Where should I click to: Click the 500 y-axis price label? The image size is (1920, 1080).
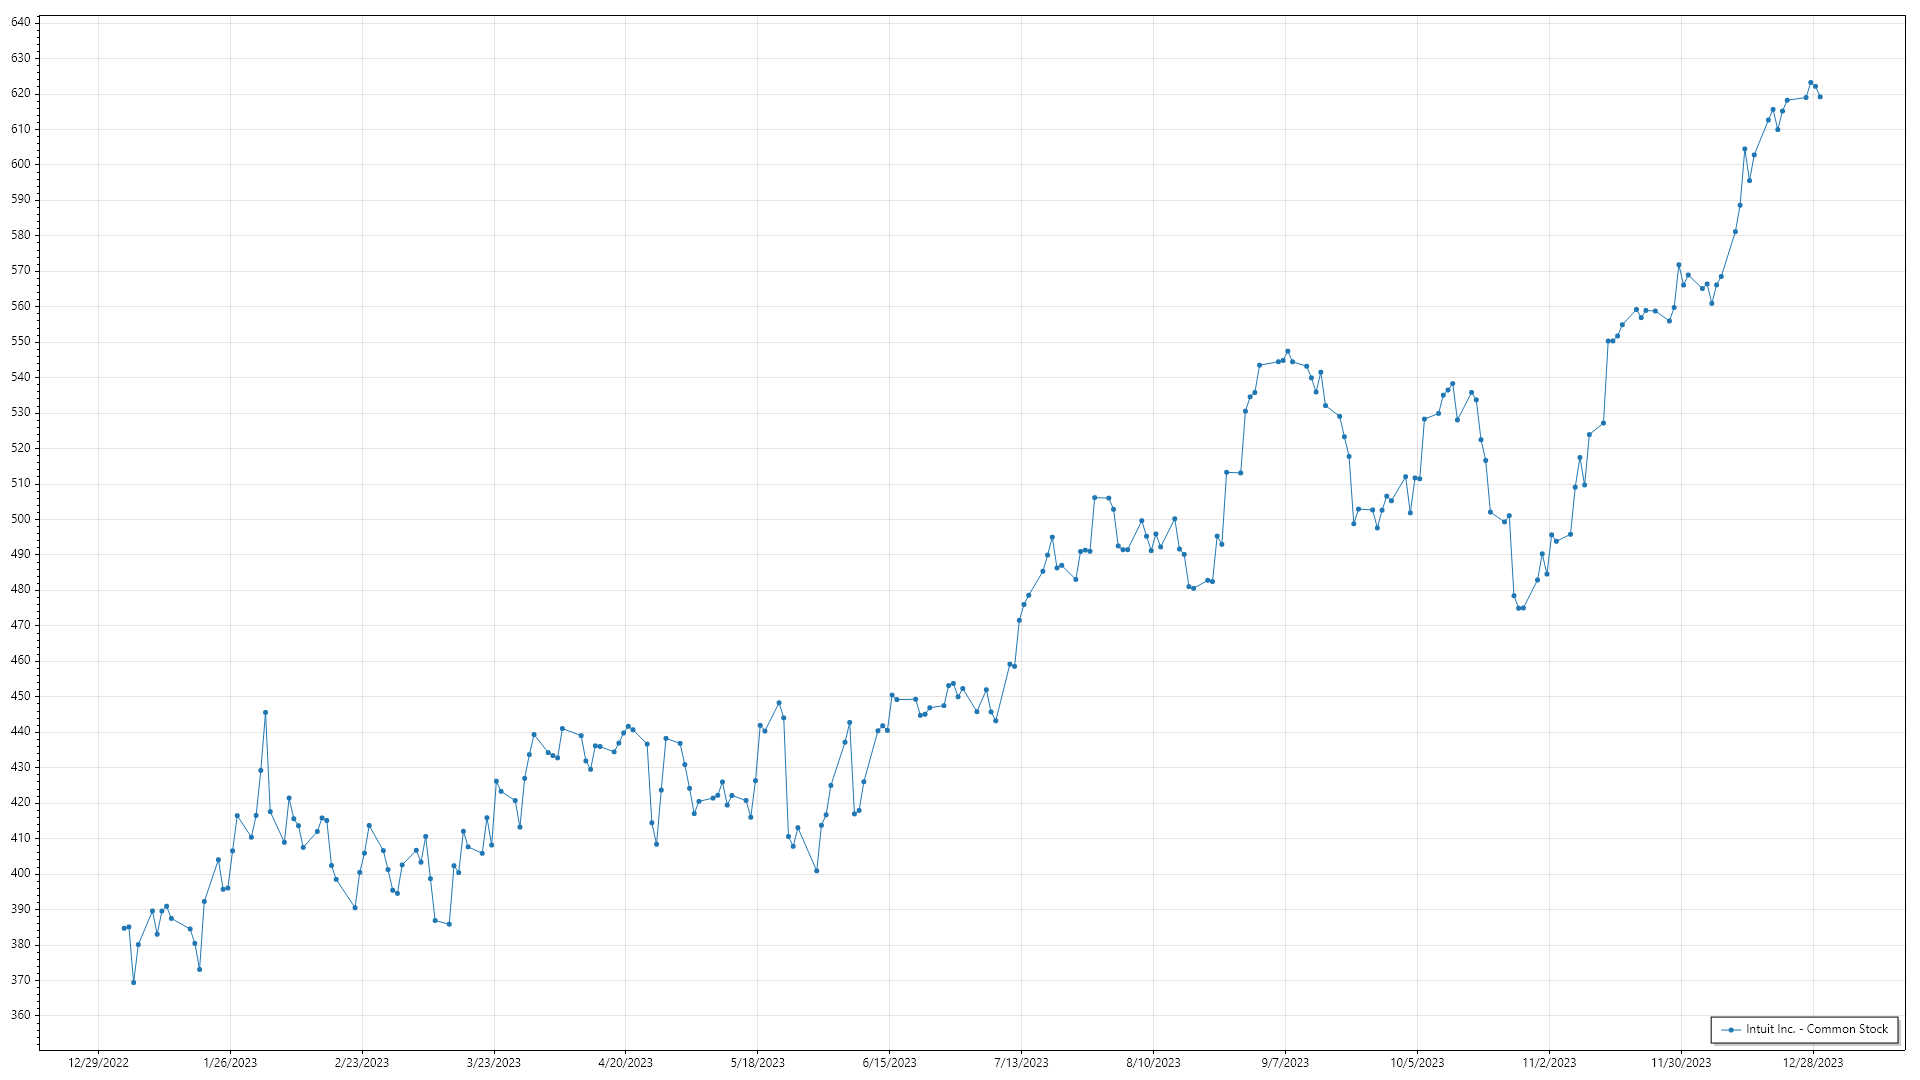point(20,519)
